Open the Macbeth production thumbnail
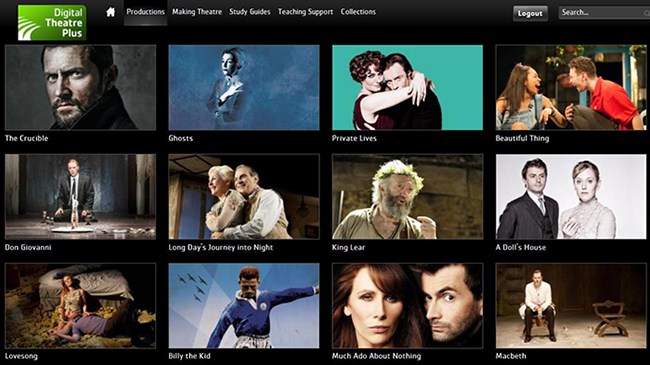 [571, 306]
